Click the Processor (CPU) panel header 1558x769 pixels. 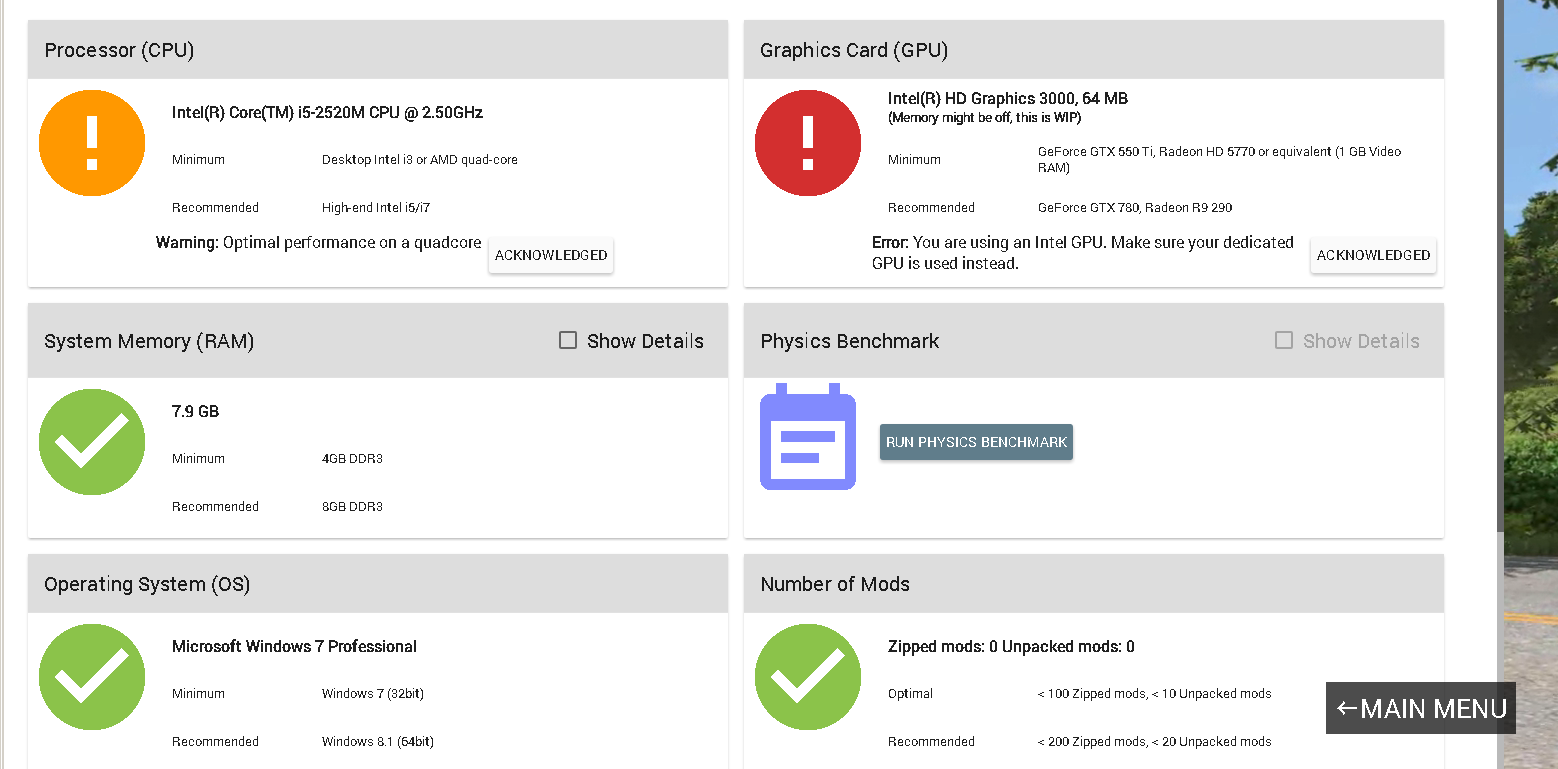378,50
